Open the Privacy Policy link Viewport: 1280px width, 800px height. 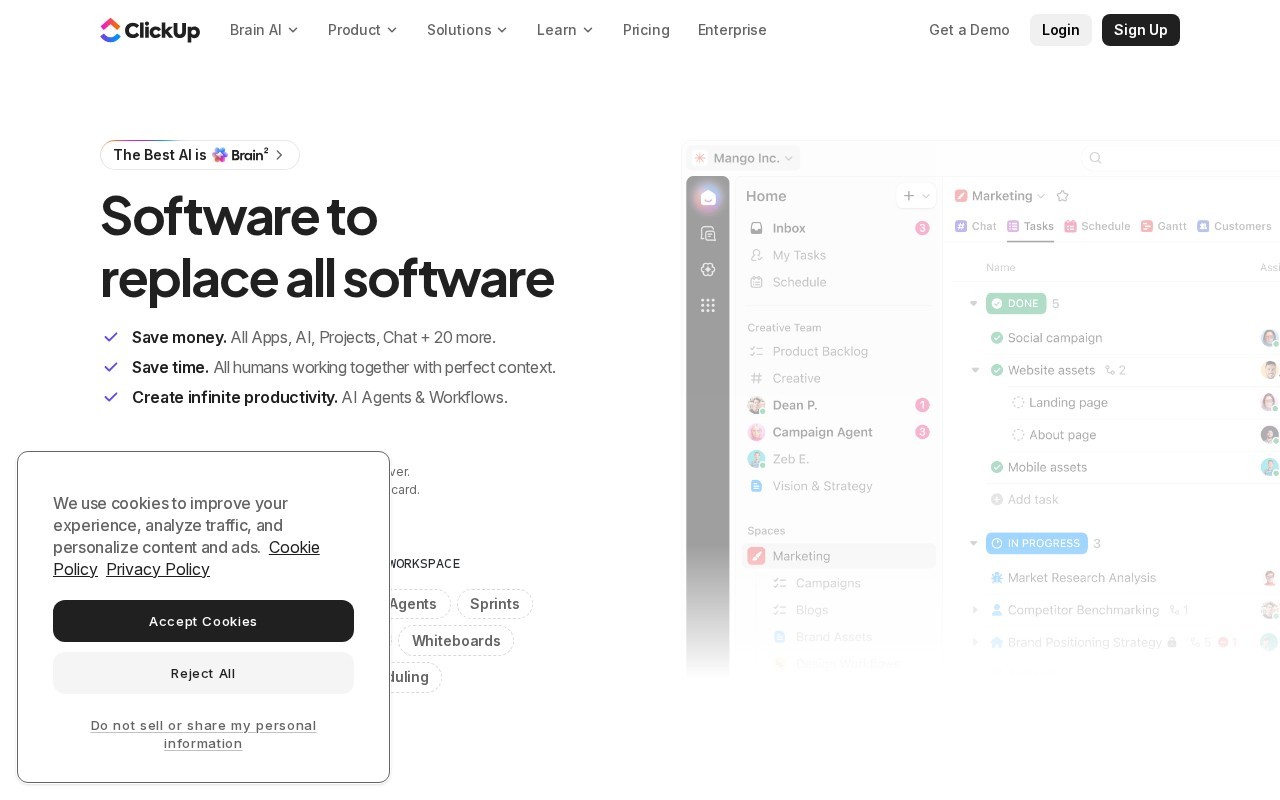point(158,569)
